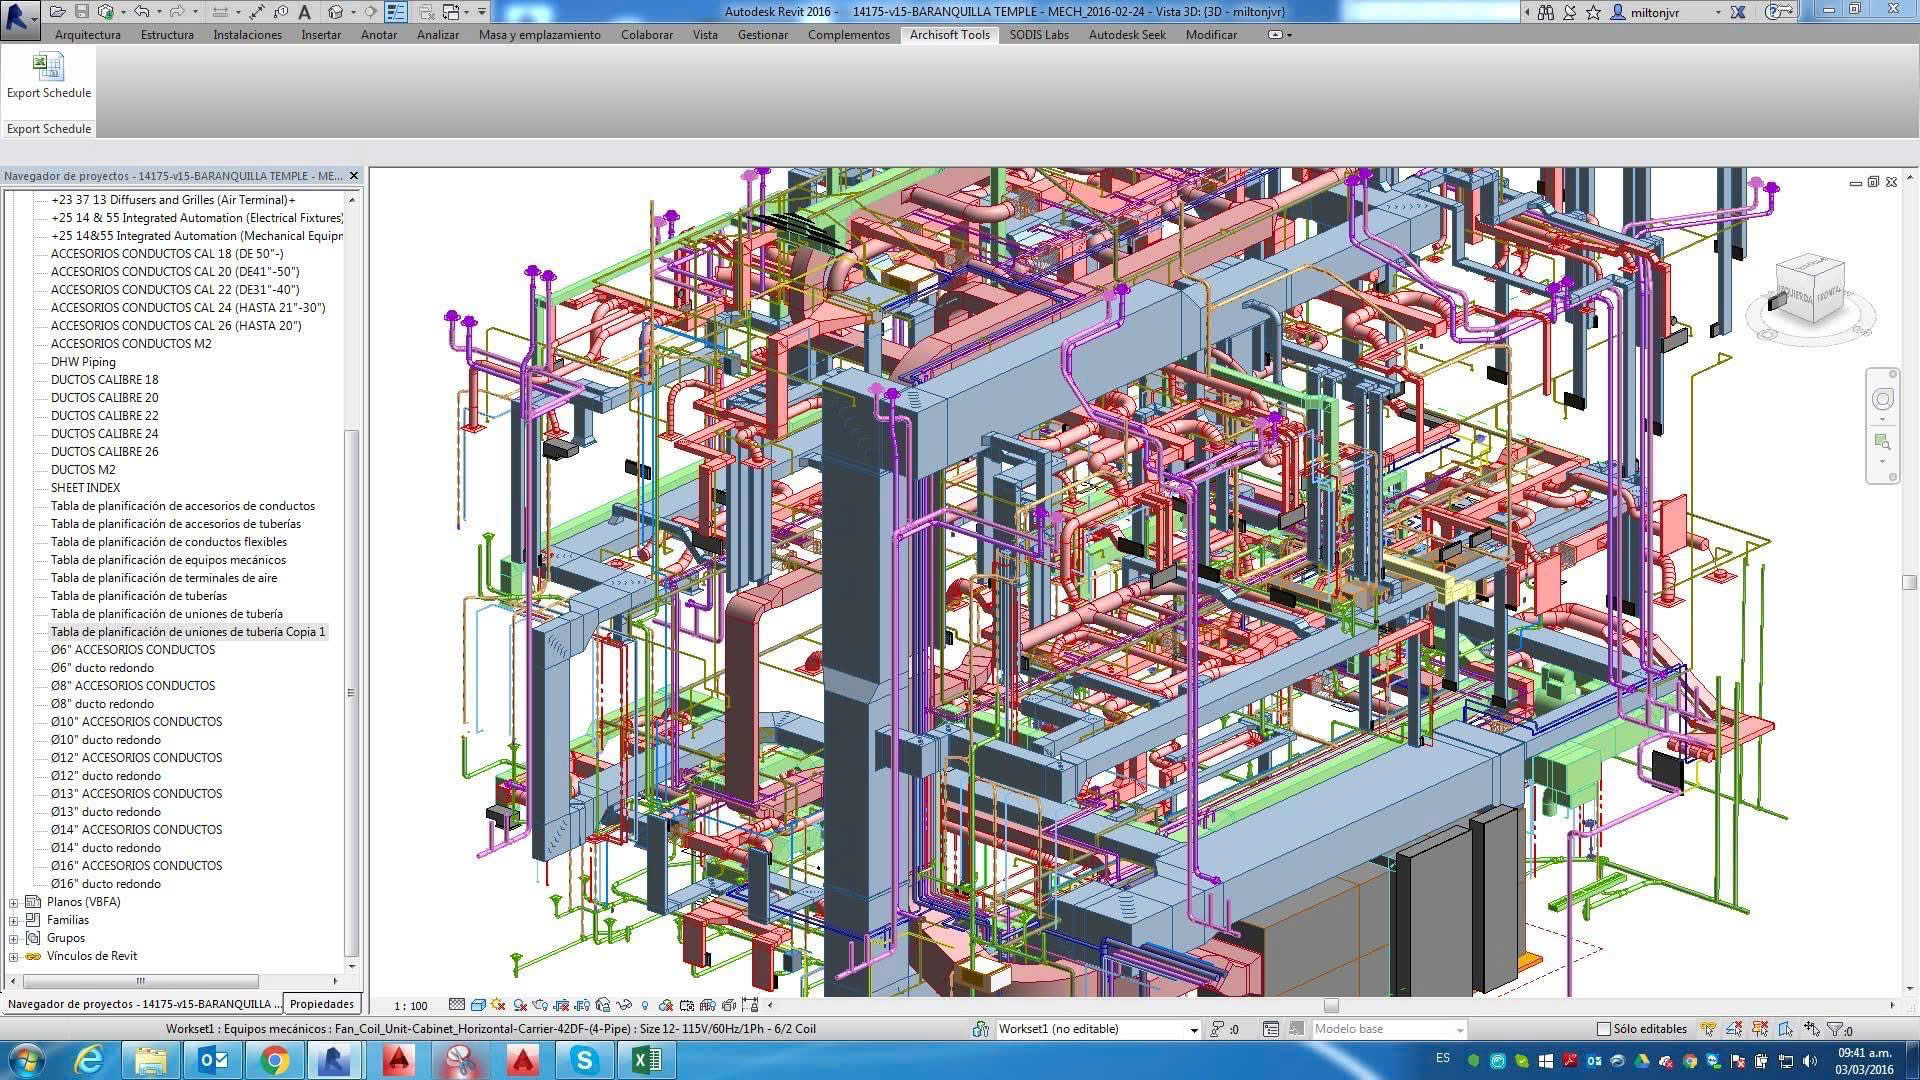Select the Text tool letter A icon
This screenshot has width=1920, height=1080.
(x=304, y=12)
